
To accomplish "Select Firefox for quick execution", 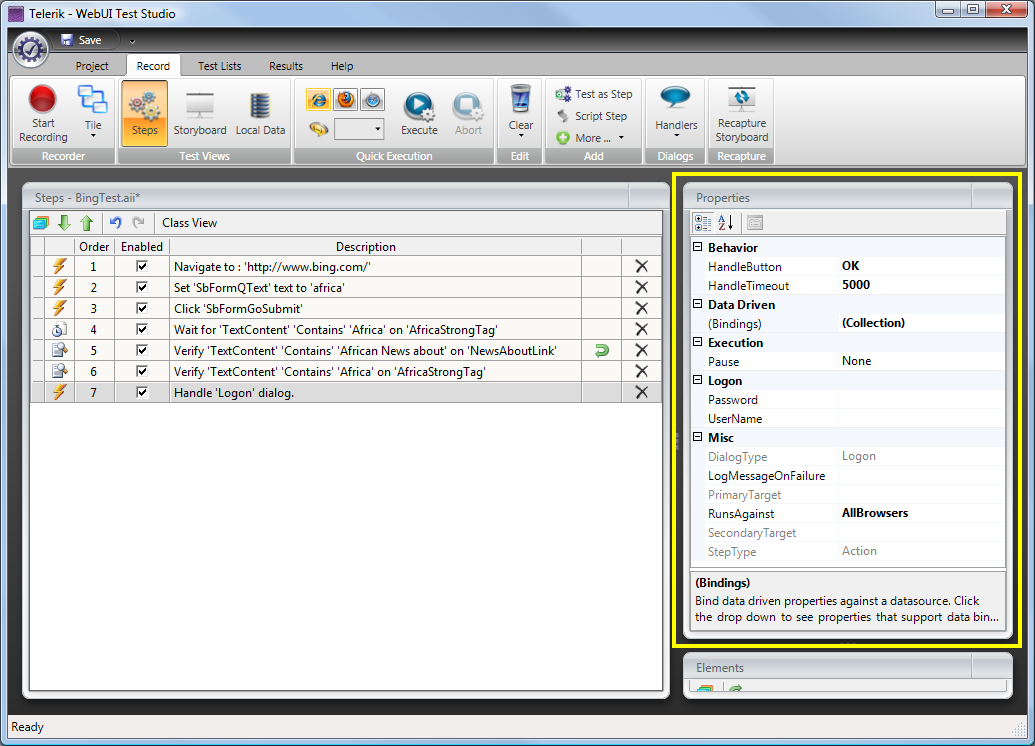I will pos(346,100).
